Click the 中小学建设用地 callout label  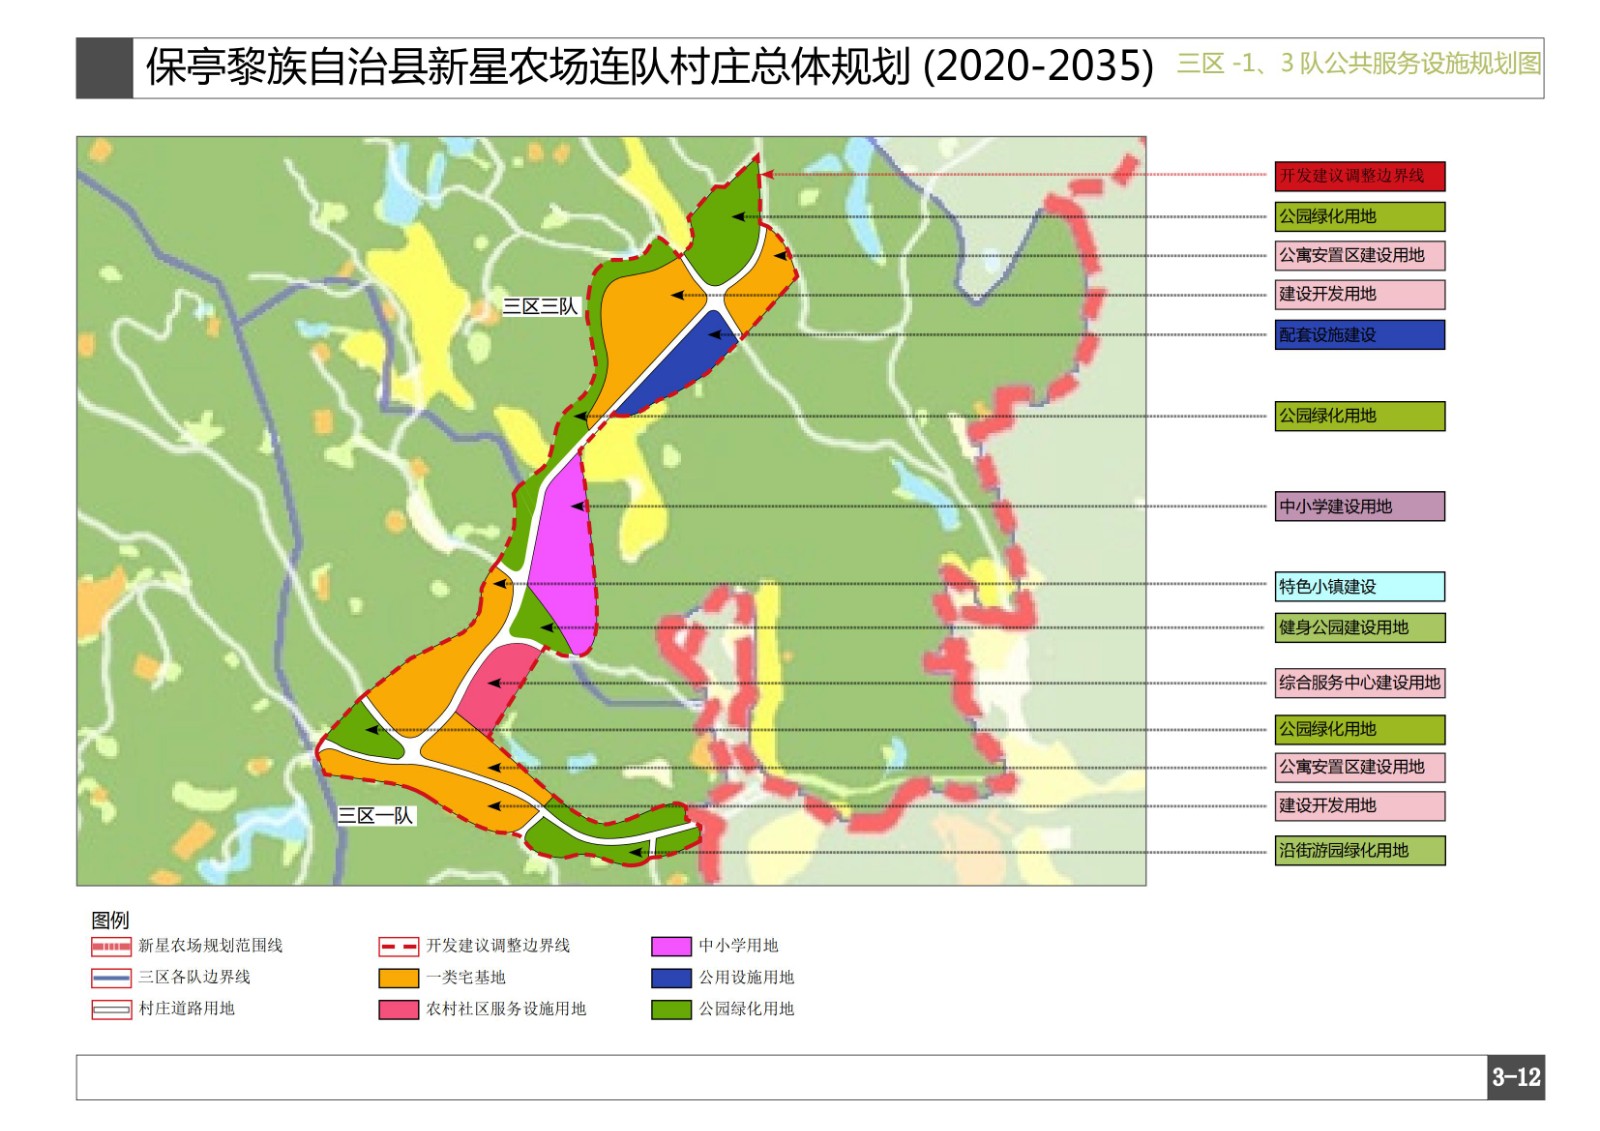point(1359,507)
